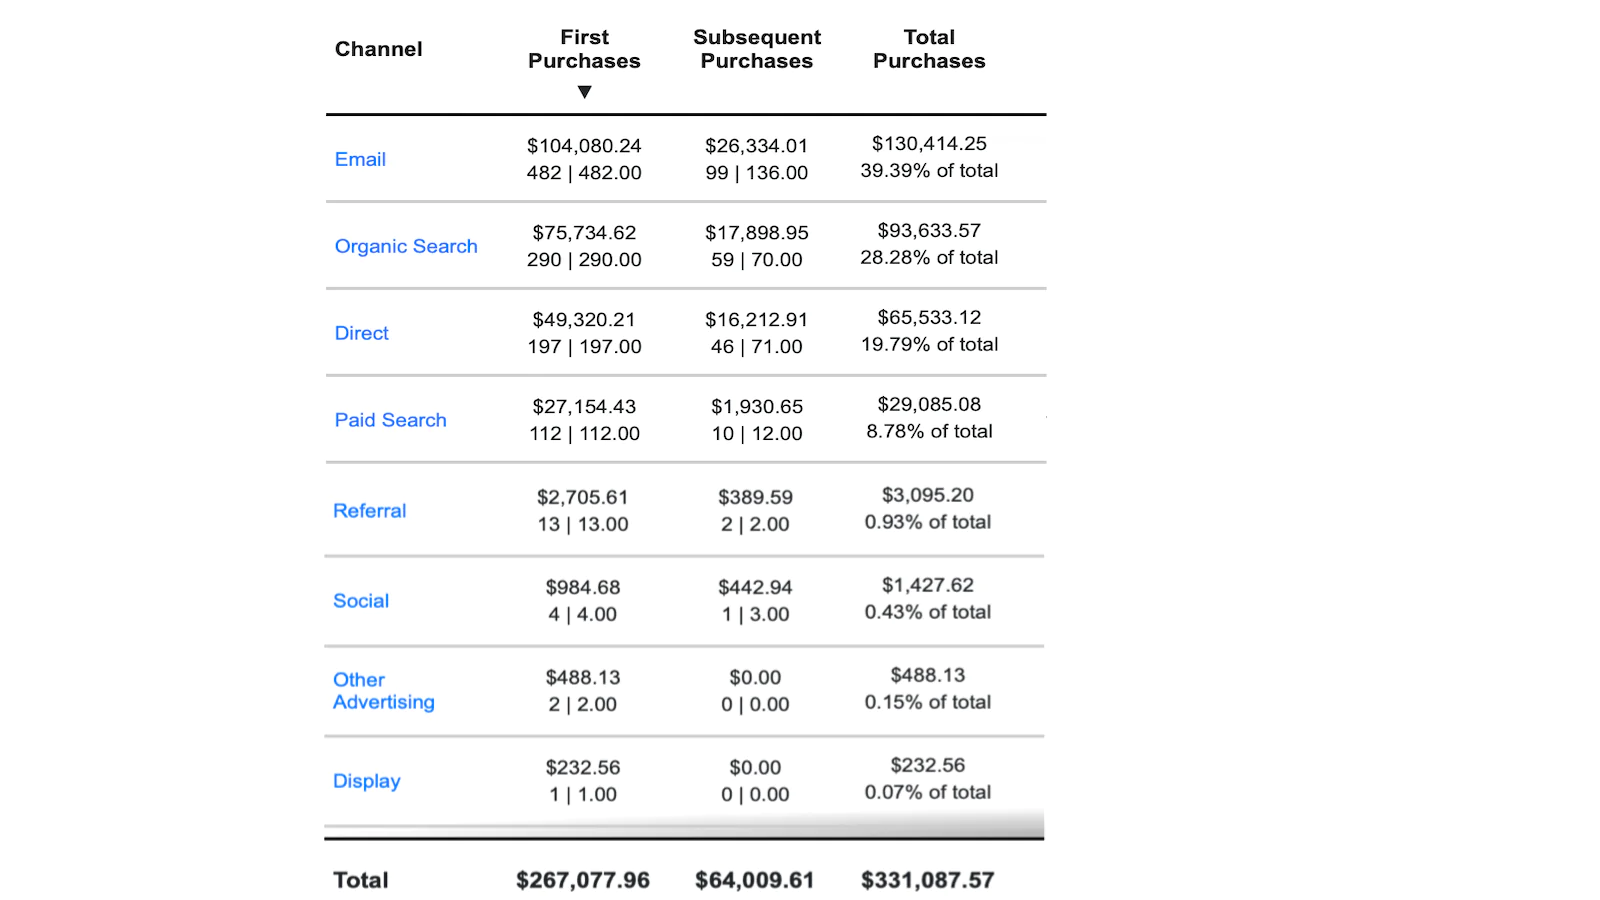This screenshot has width=1600, height=900.
Task: Open the Email channel link
Action: tap(360, 159)
